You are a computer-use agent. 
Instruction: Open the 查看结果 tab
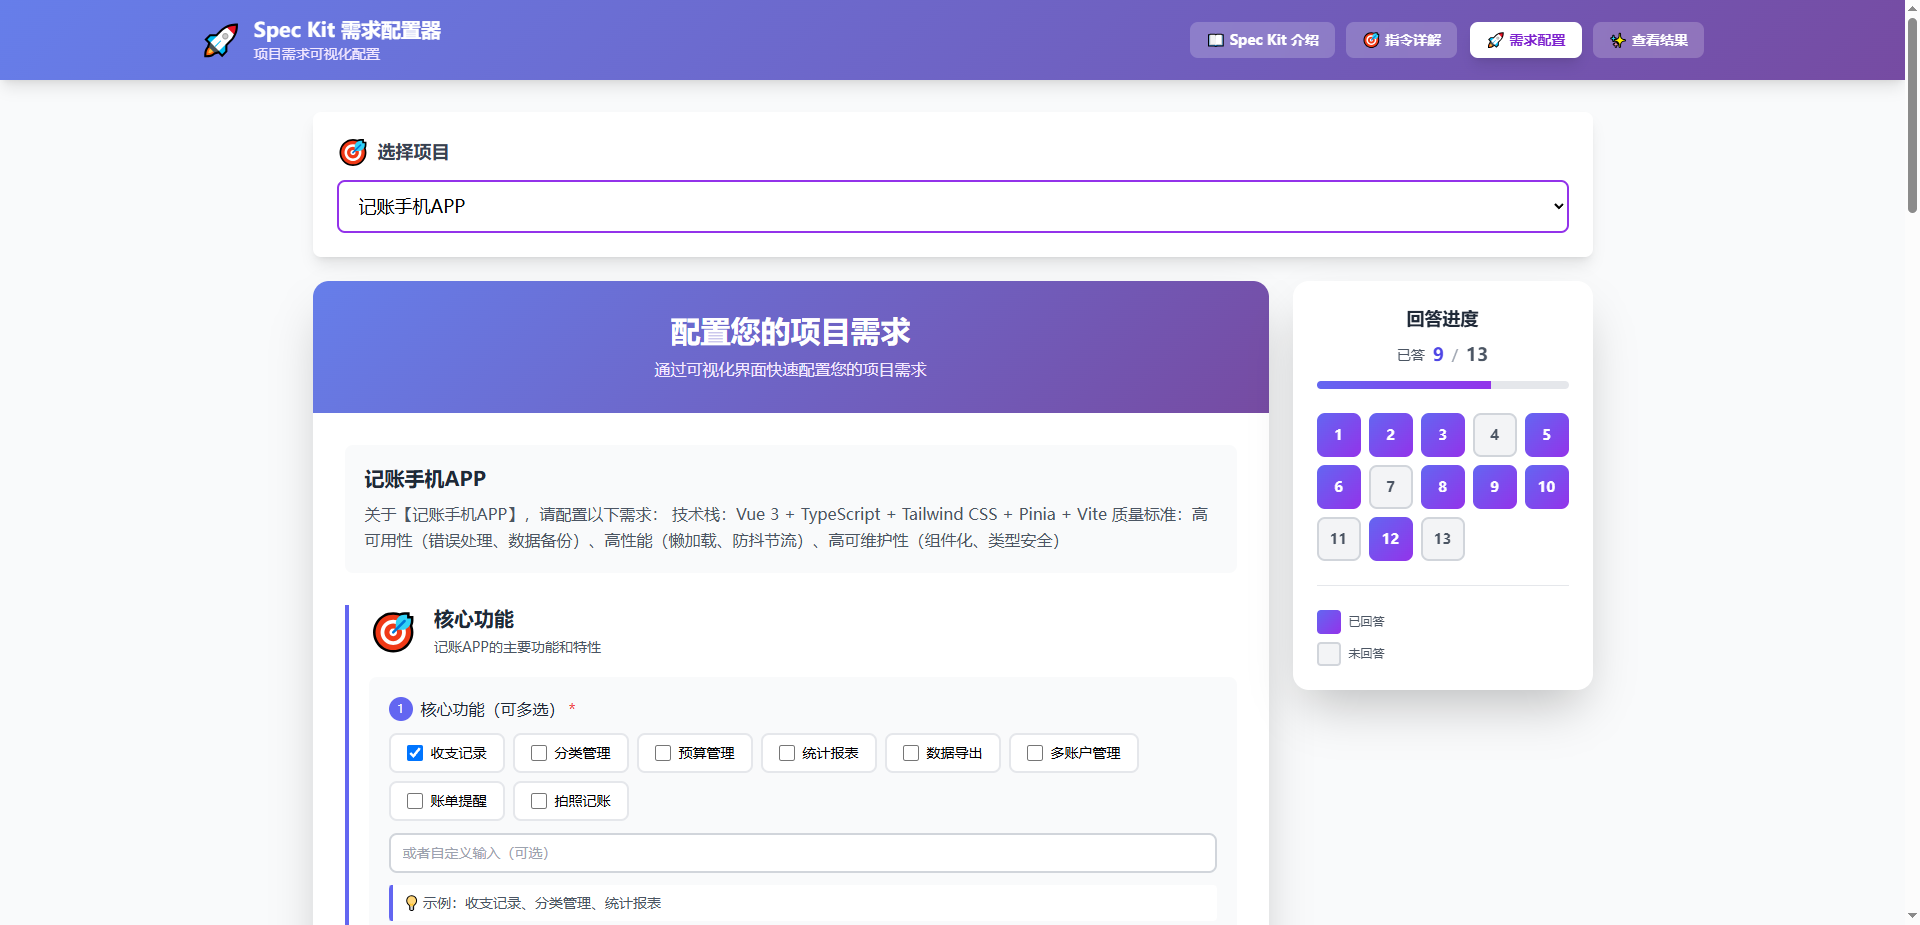pos(1648,40)
